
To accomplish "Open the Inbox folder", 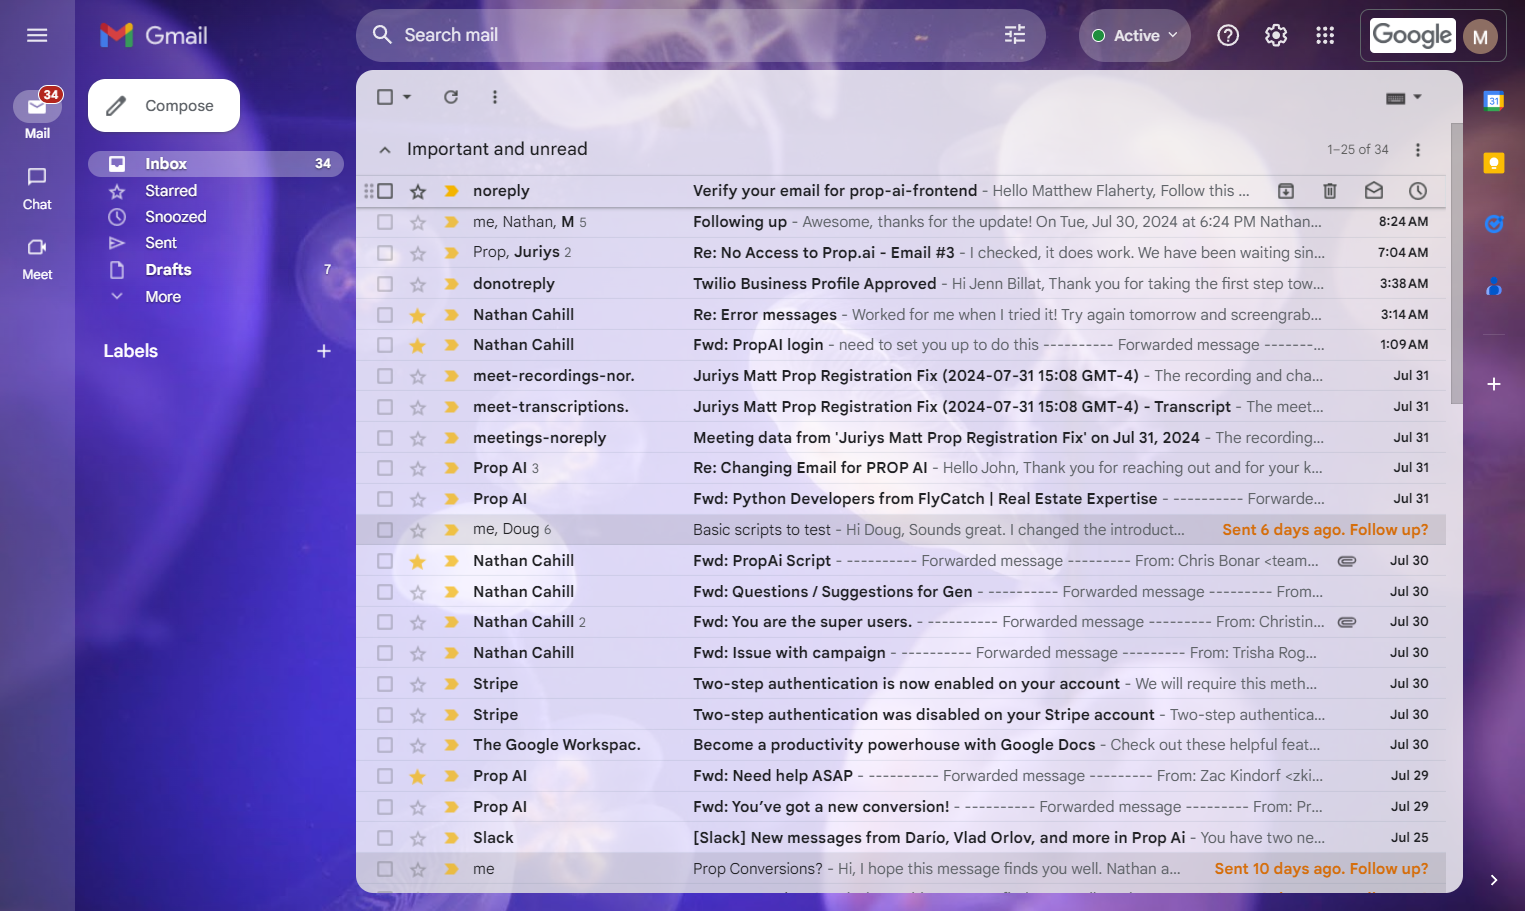I will (x=215, y=164).
